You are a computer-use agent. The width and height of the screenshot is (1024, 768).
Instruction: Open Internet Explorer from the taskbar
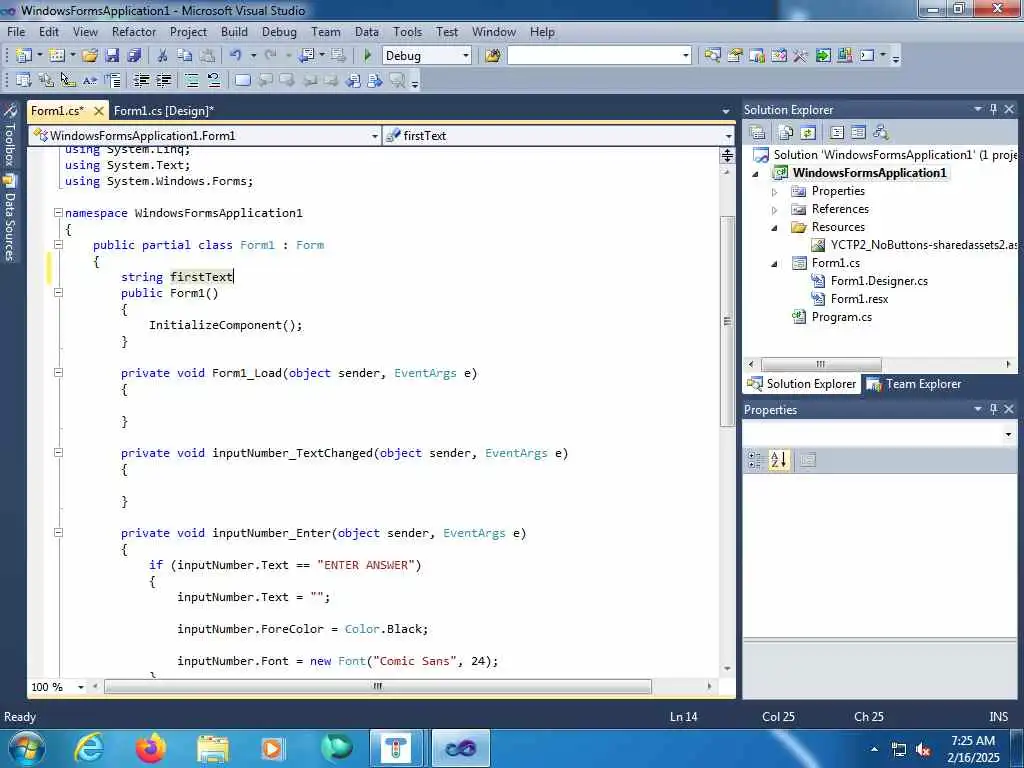pyautogui.click(x=89, y=748)
